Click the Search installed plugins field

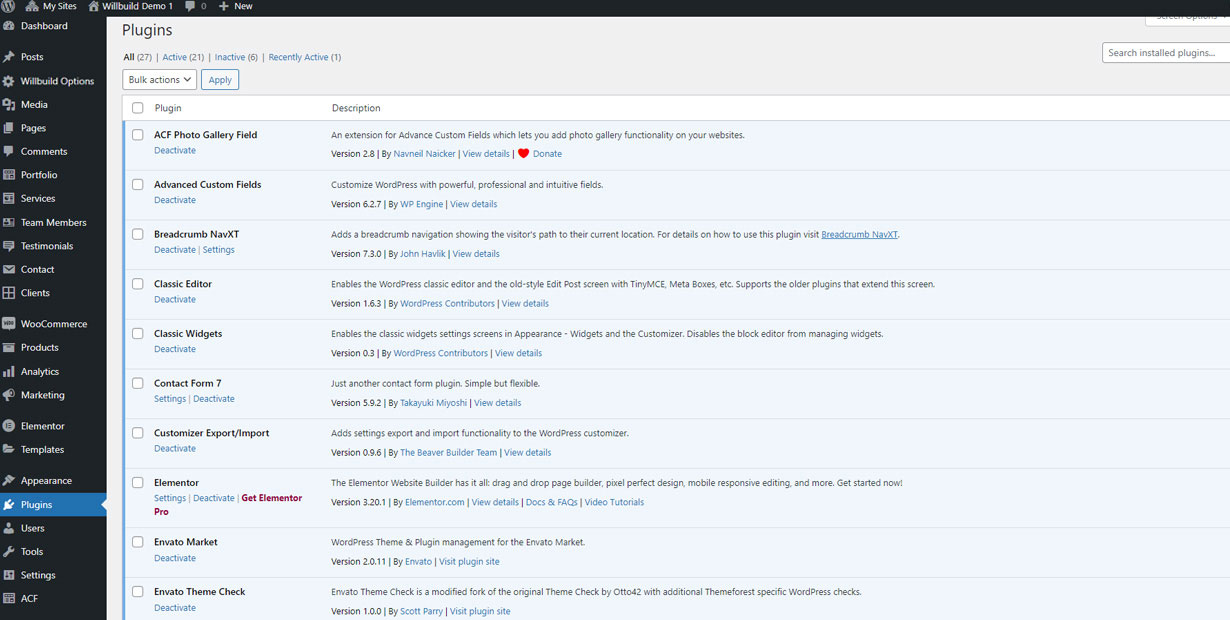click(1166, 53)
